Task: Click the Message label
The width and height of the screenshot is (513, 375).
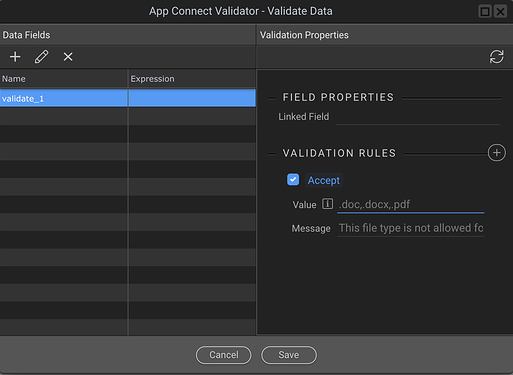Action: pyautogui.click(x=311, y=228)
